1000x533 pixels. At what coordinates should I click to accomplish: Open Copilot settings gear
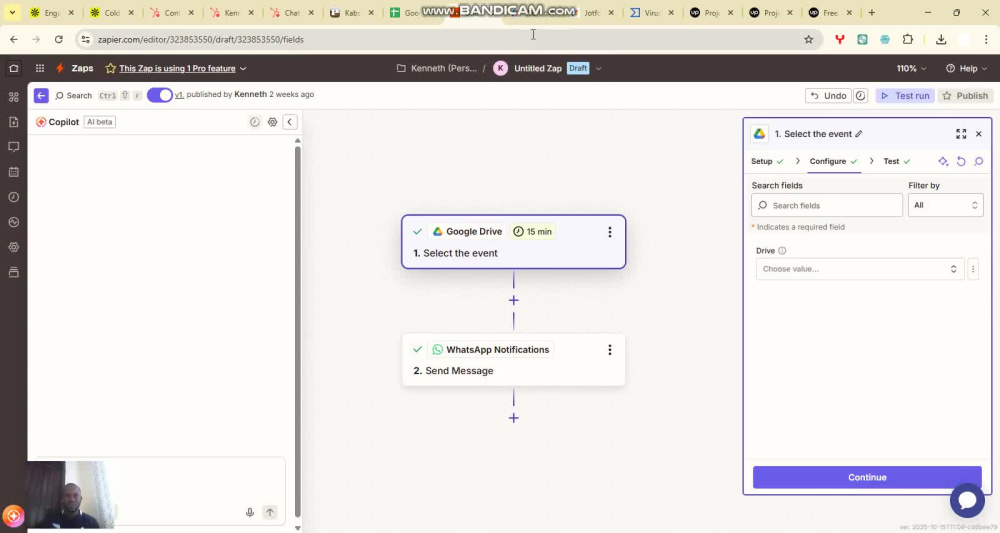click(272, 122)
